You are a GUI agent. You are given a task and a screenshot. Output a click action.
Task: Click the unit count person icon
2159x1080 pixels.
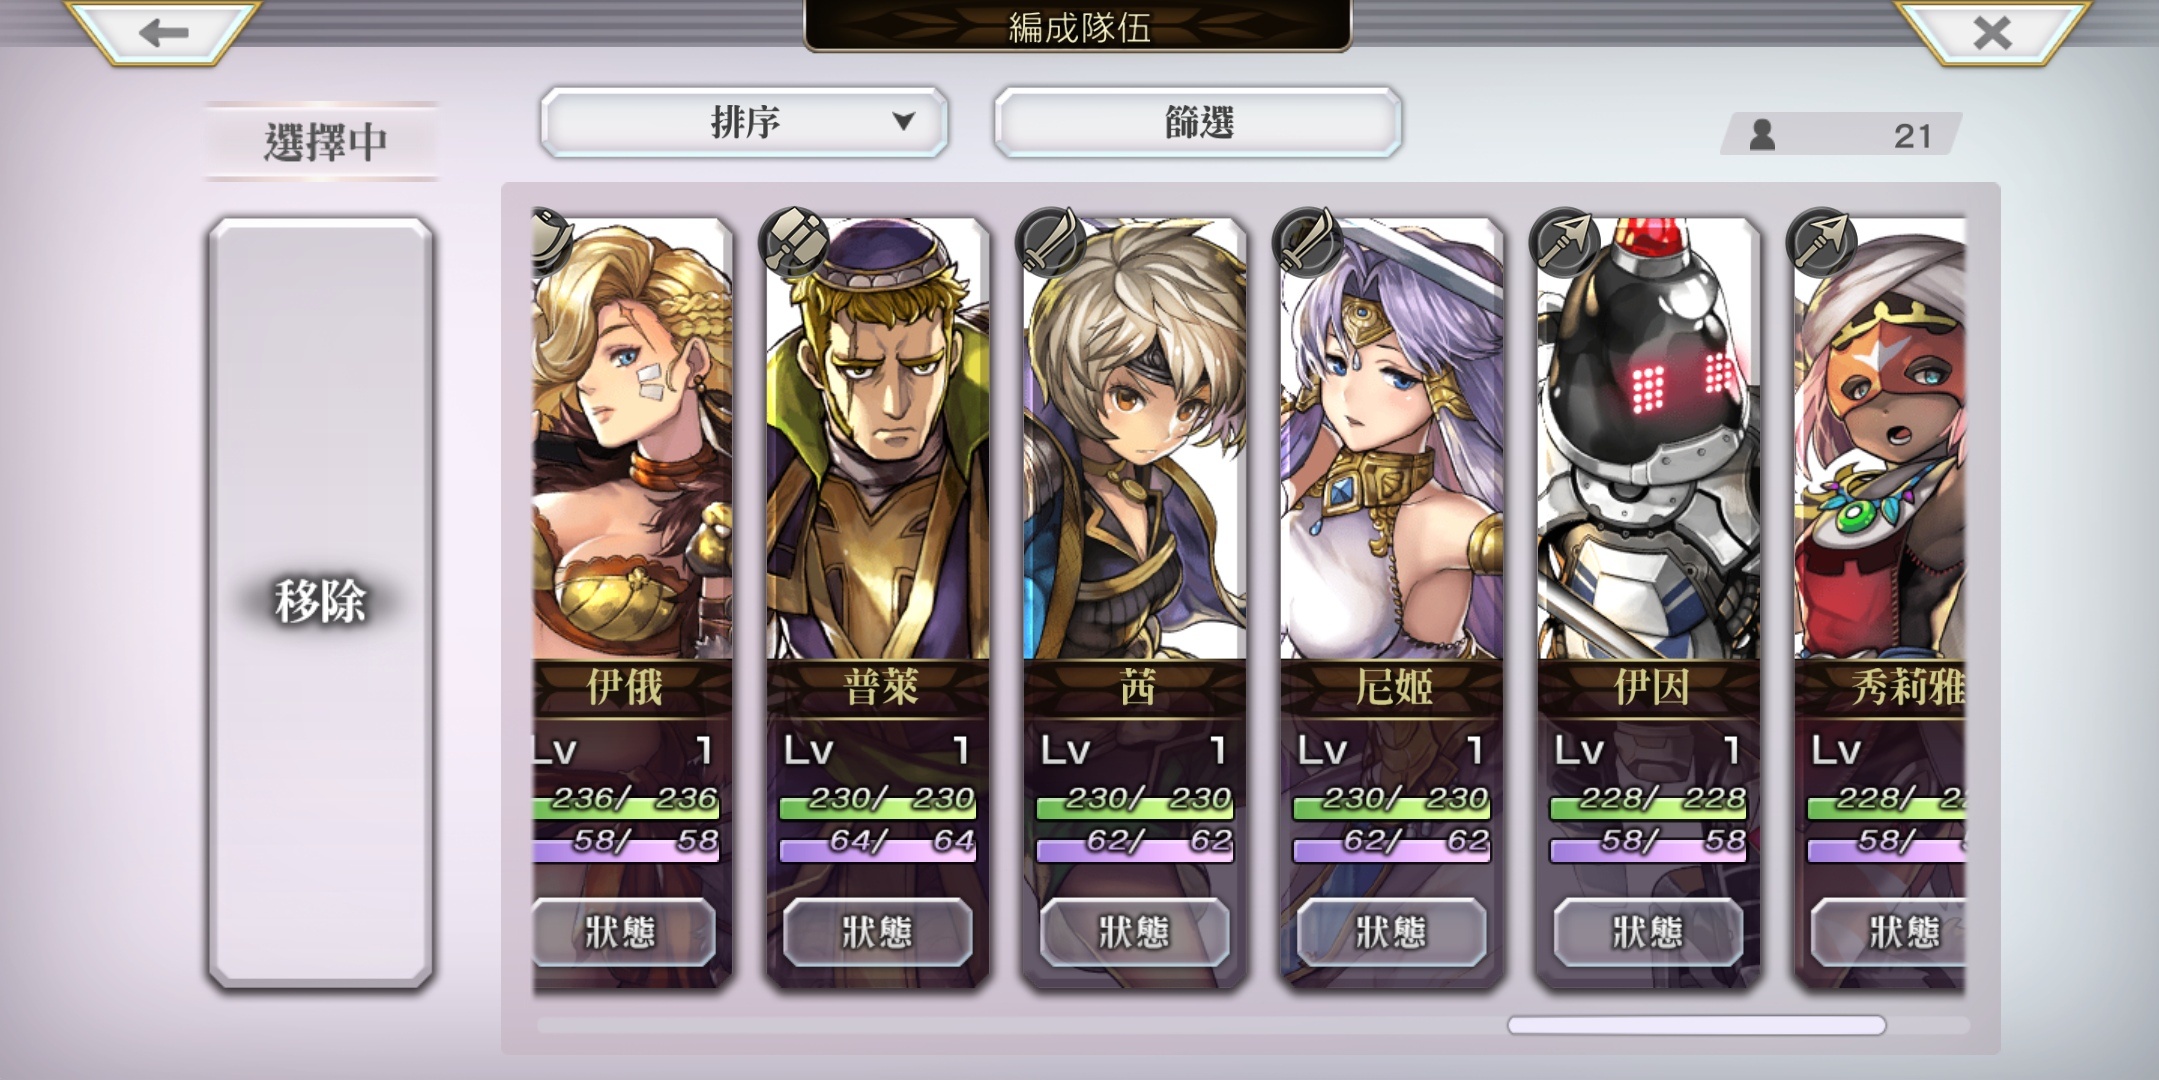(x=1762, y=135)
